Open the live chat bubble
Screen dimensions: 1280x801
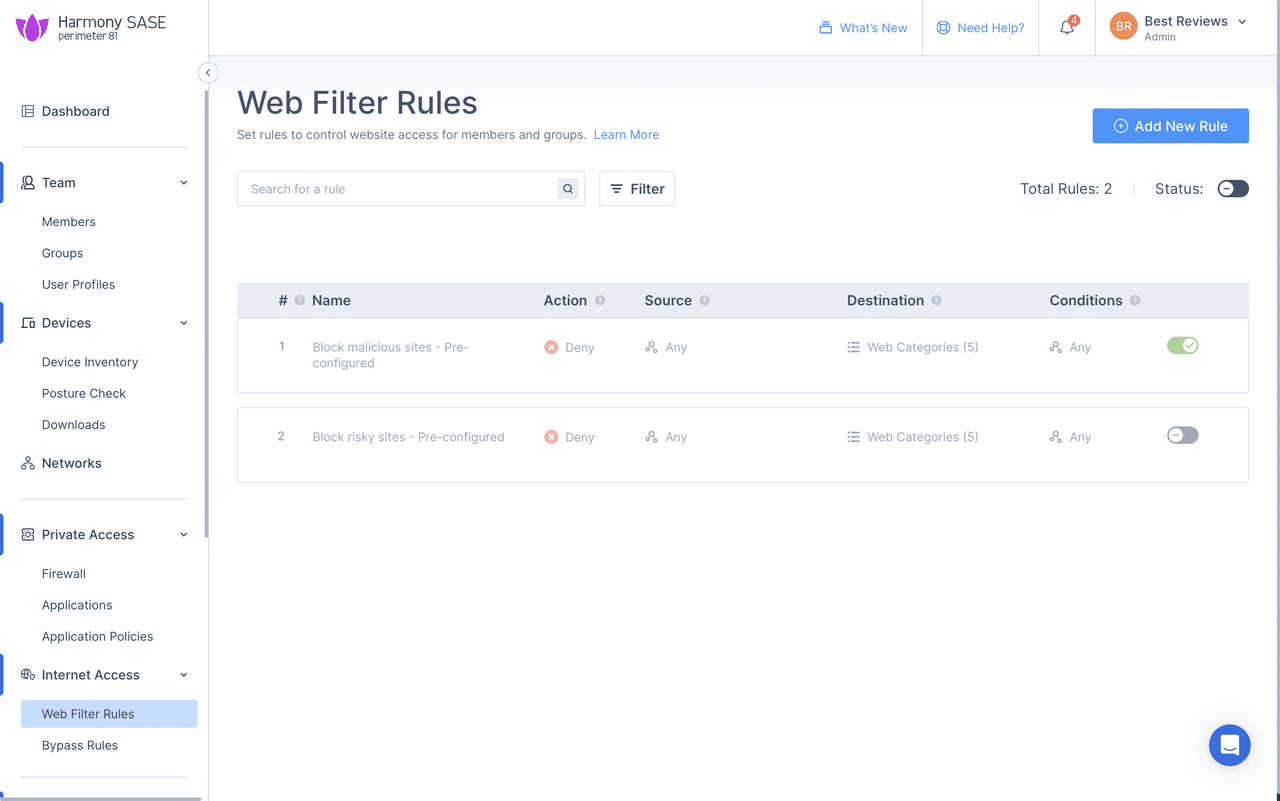coord(1229,745)
